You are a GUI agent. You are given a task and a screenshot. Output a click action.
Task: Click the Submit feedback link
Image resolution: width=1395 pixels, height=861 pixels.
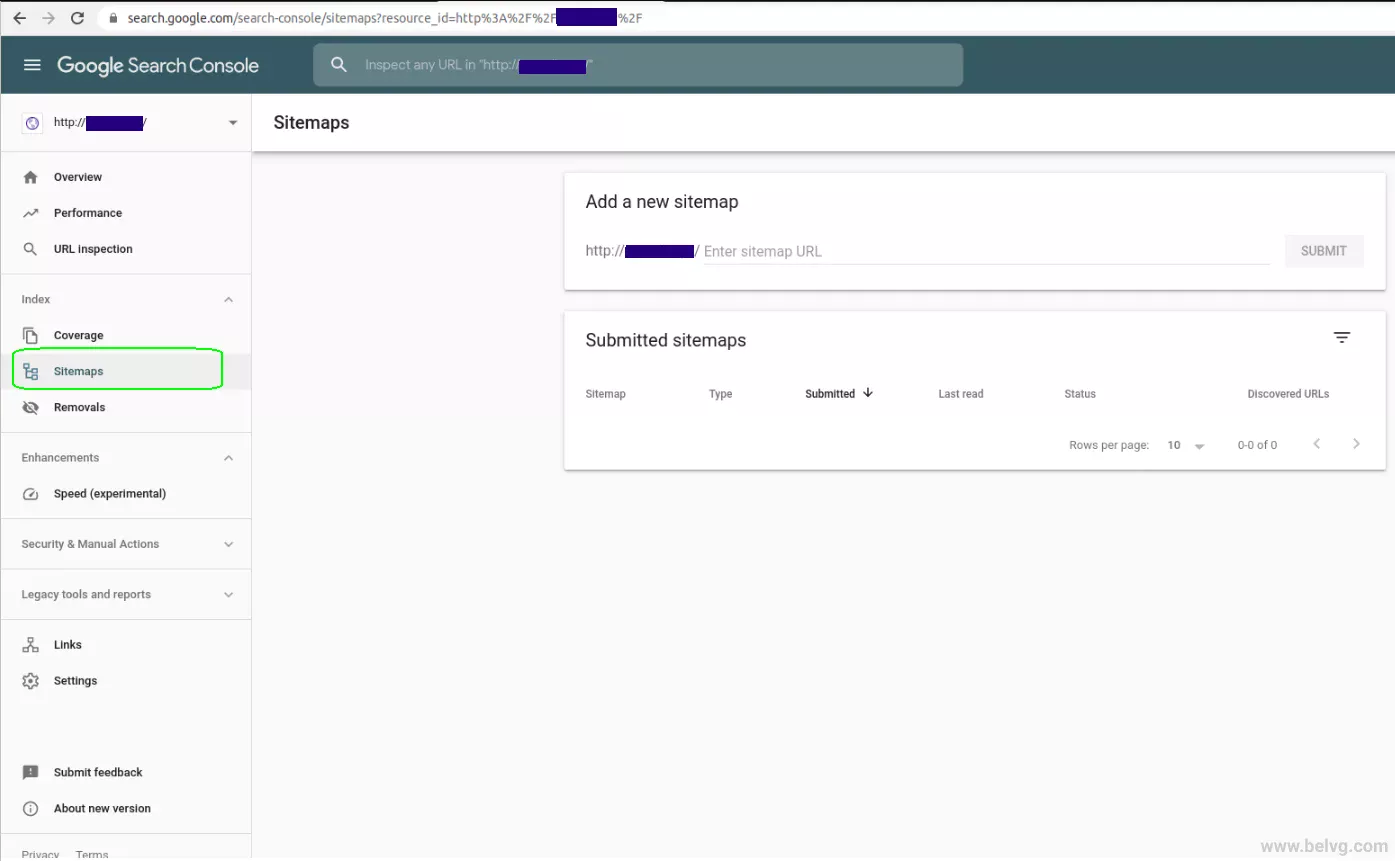(x=98, y=773)
